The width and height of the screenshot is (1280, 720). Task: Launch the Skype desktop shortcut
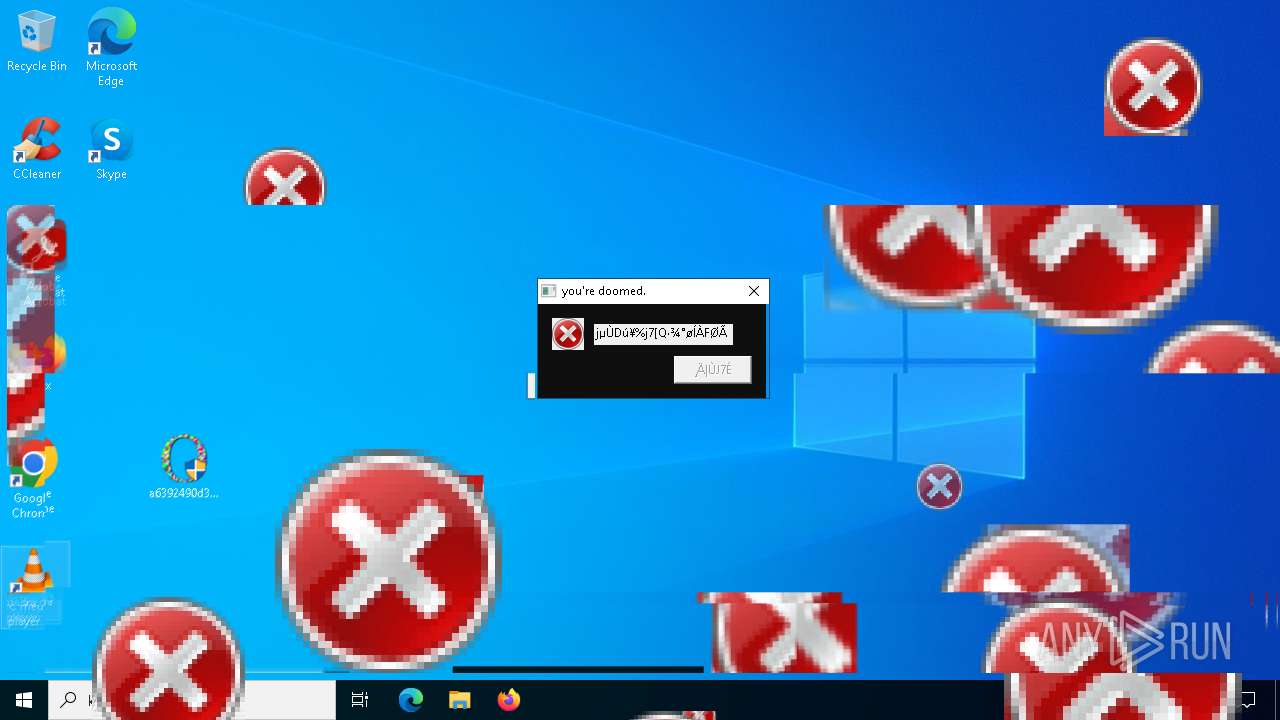(111, 149)
